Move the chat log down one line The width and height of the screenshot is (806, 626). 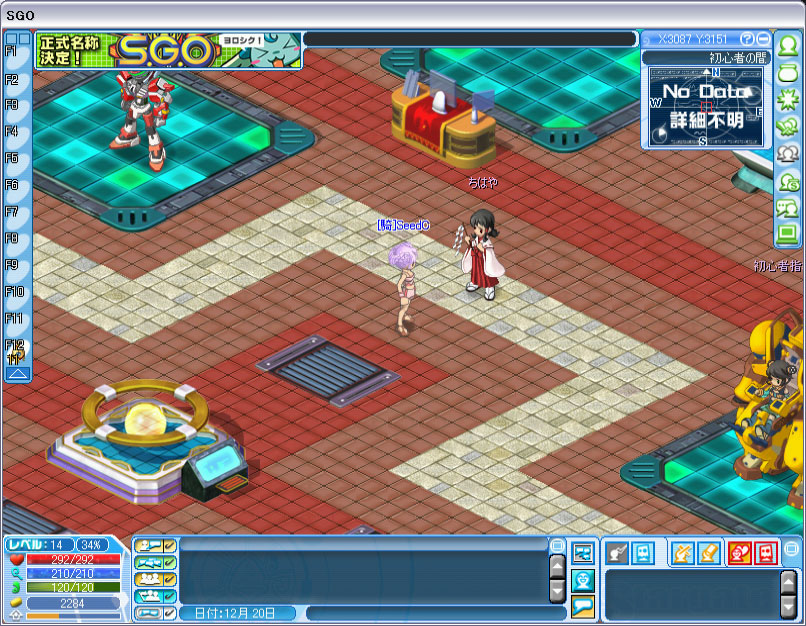pos(557,591)
